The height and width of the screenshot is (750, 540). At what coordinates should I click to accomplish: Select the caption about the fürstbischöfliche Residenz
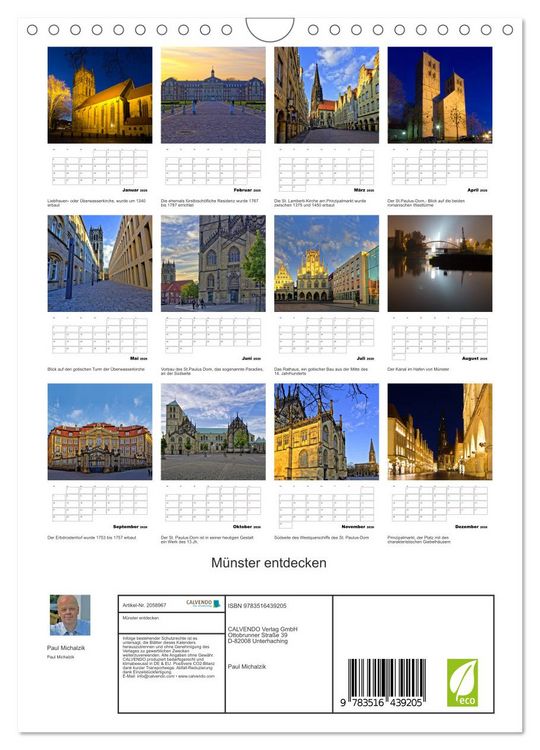tap(209, 203)
